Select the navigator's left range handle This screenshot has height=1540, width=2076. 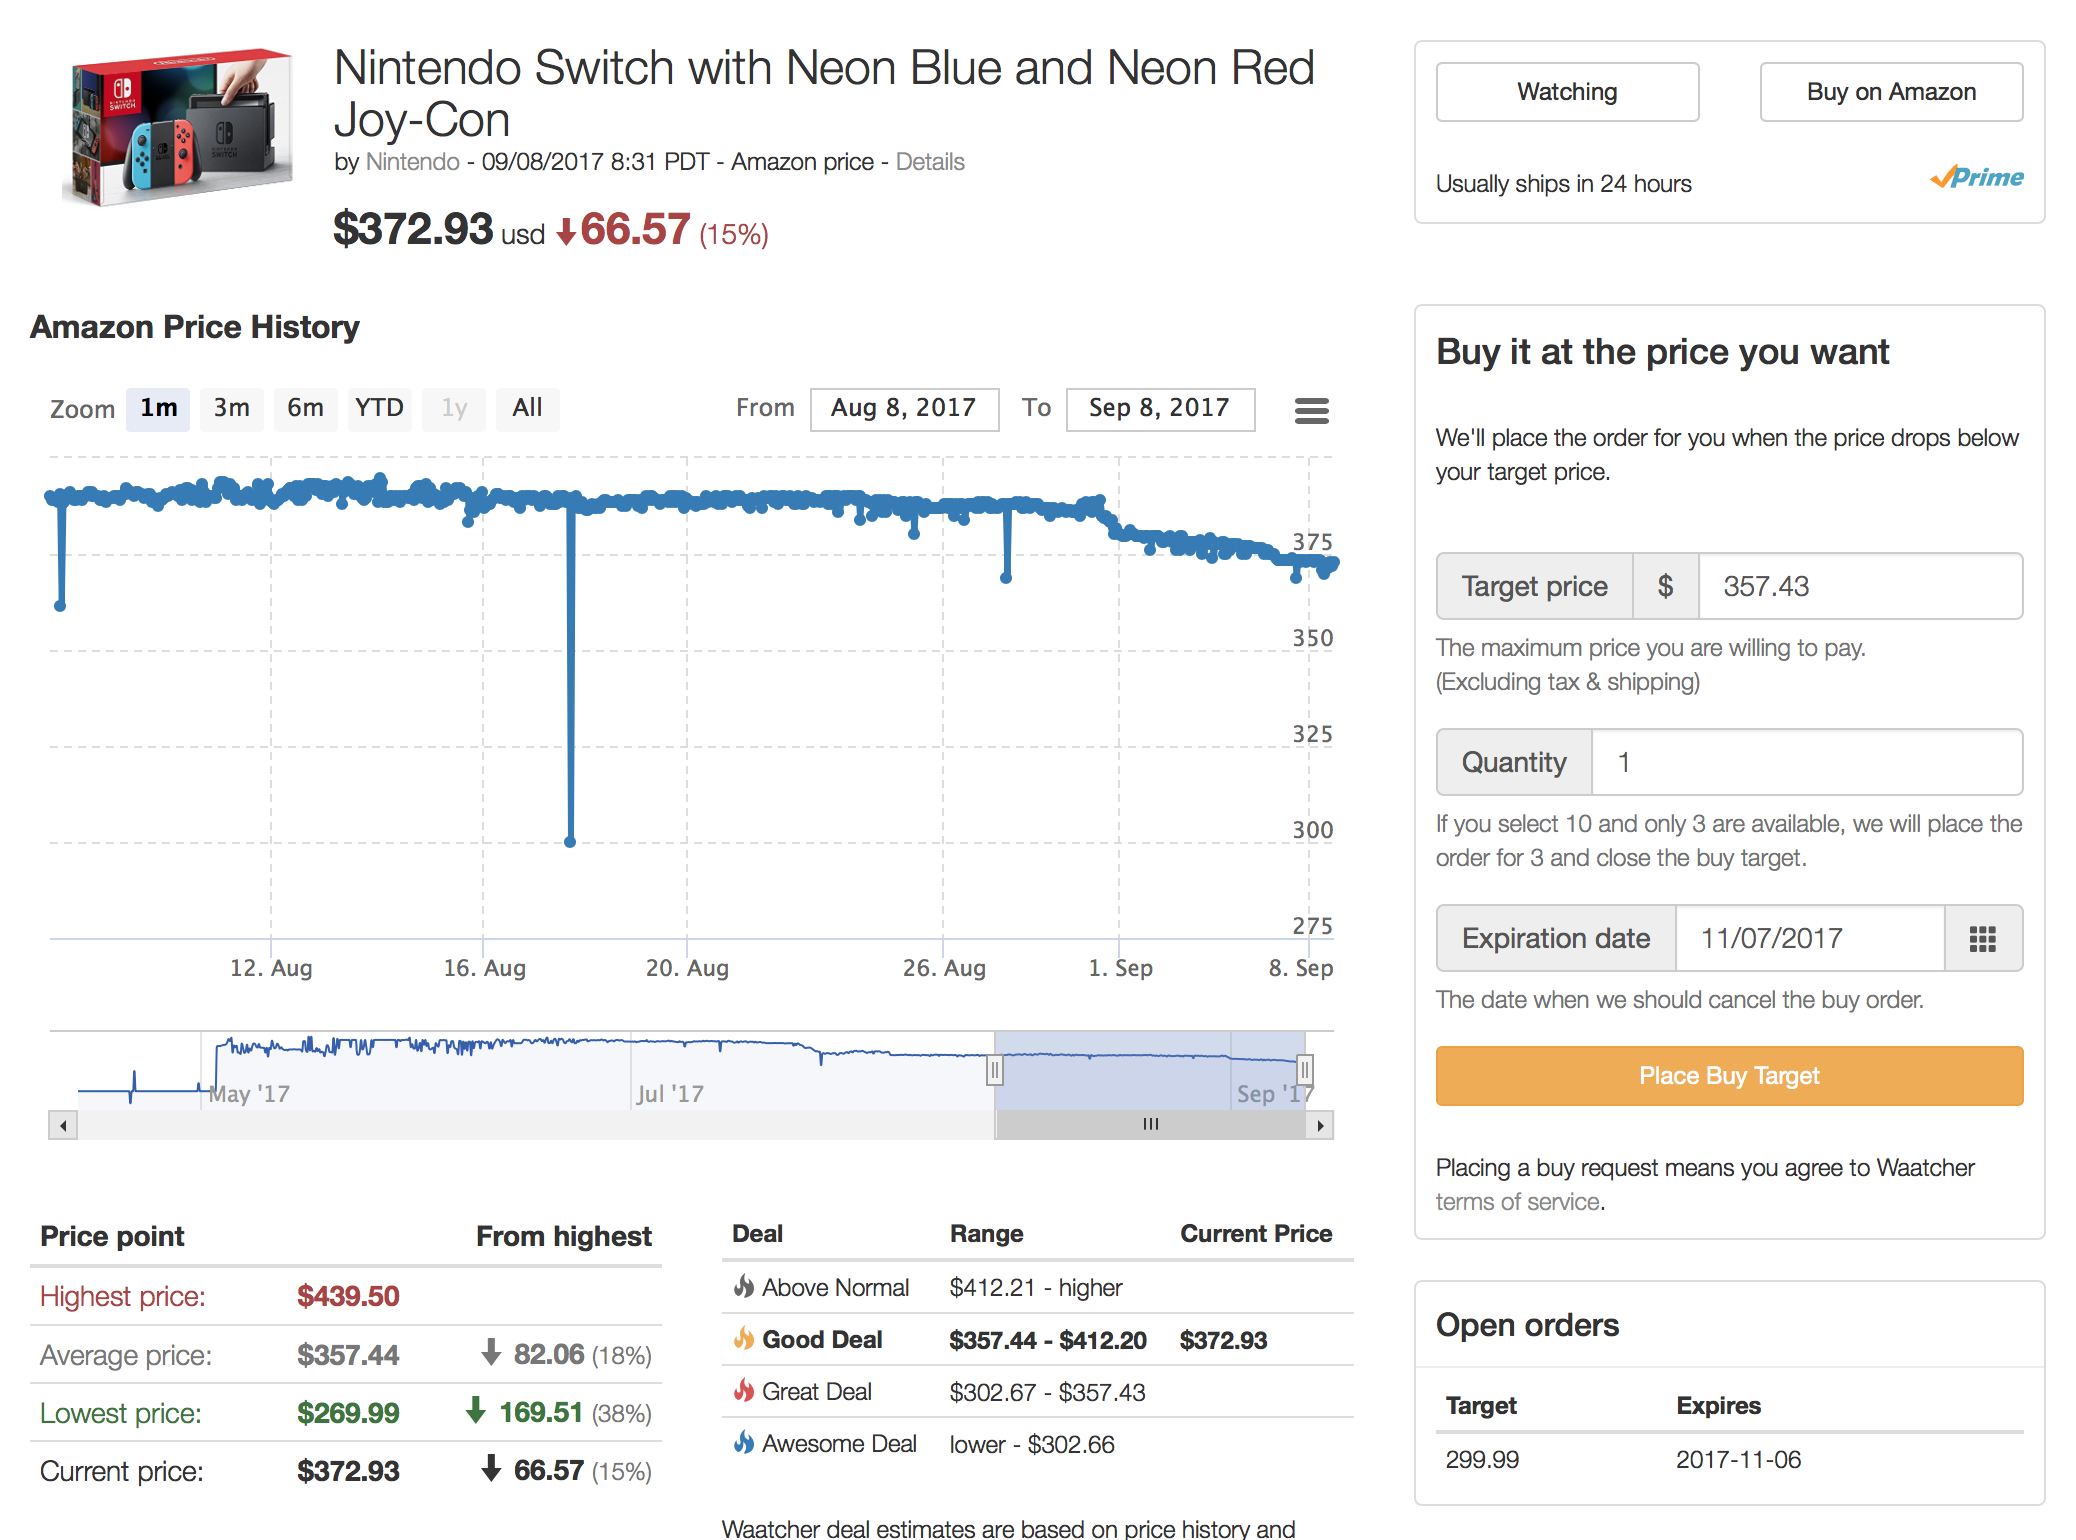[x=994, y=1070]
